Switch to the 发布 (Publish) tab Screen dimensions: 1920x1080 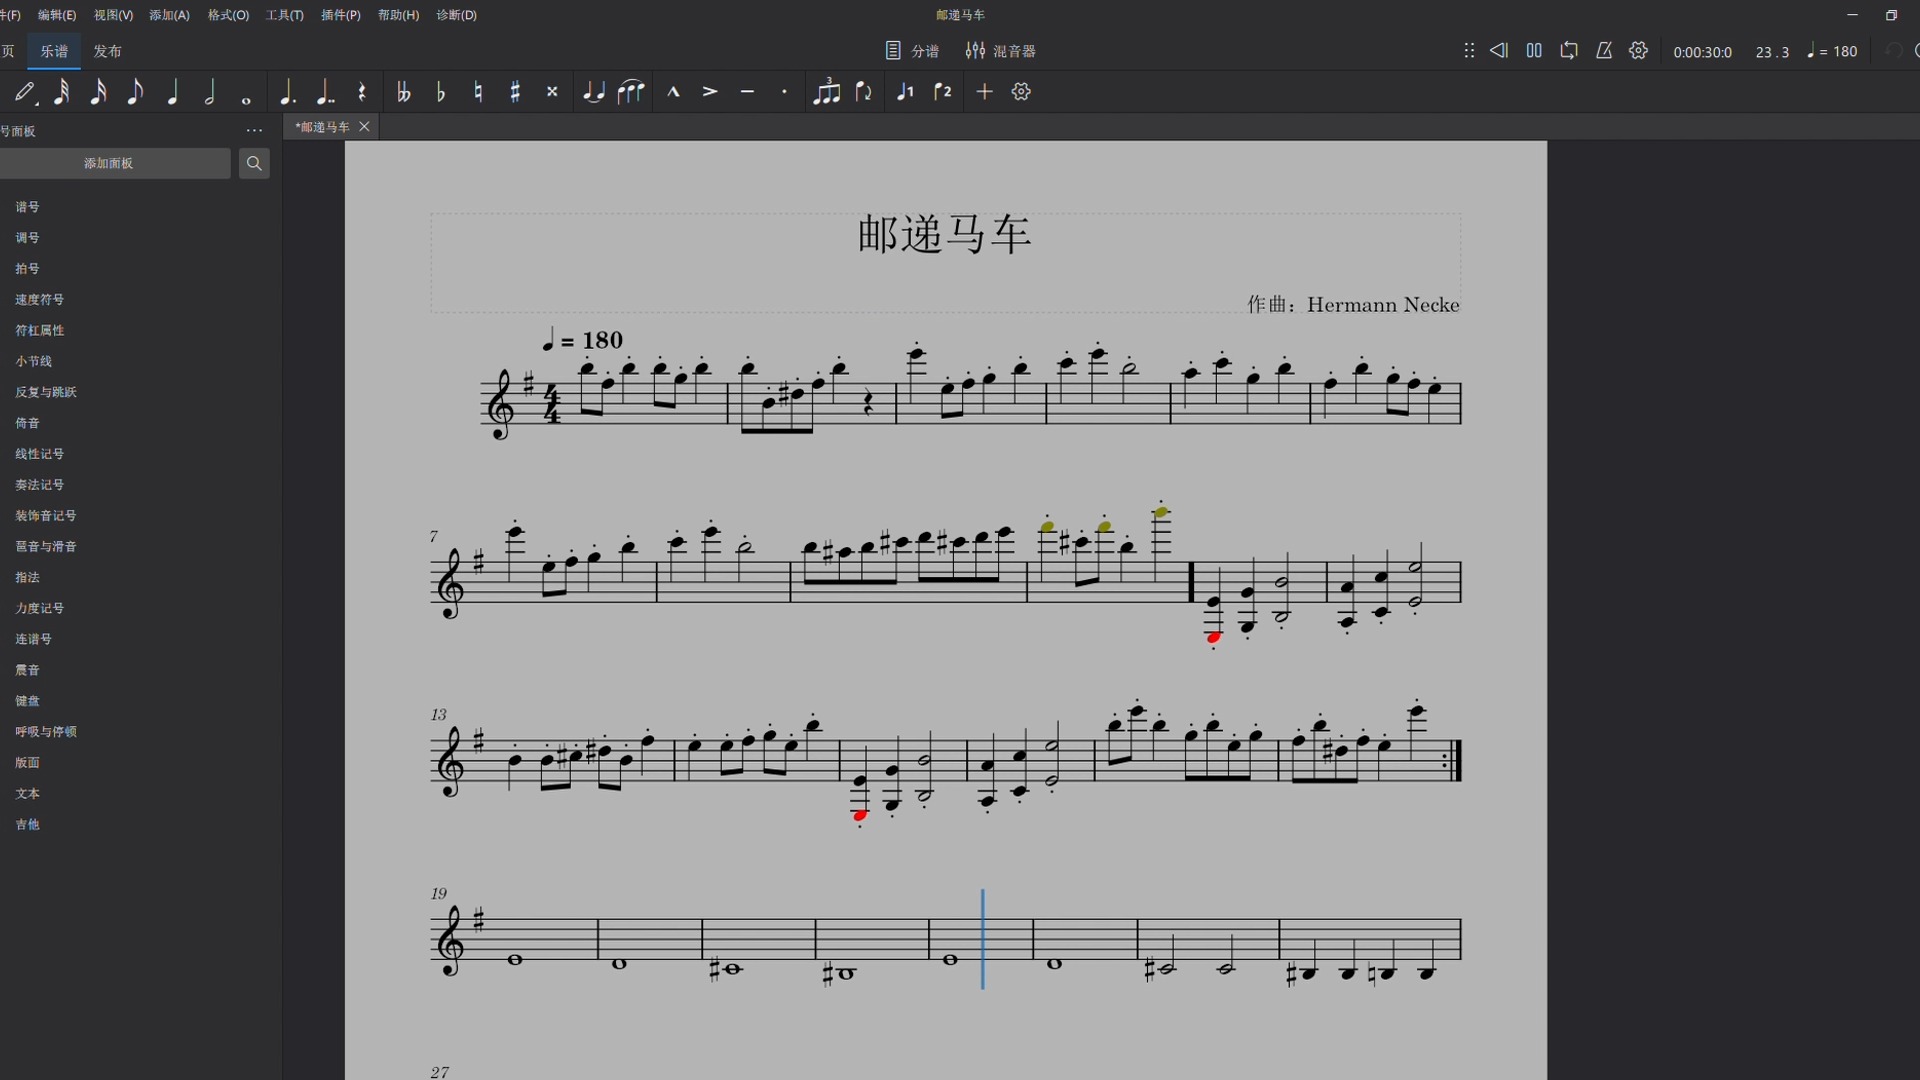107,51
